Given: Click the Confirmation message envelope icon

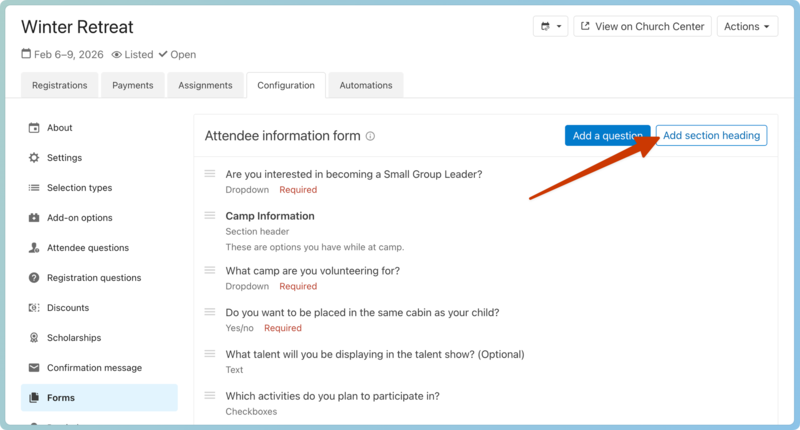Looking at the screenshot, I should coord(34,368).
